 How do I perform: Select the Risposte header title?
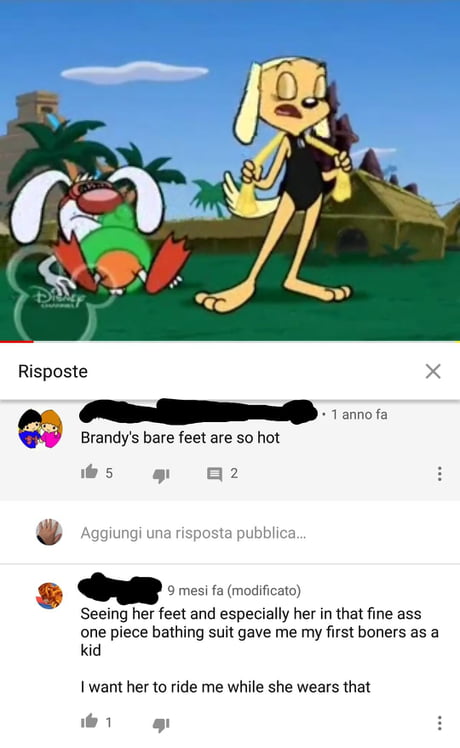(53, 371)
